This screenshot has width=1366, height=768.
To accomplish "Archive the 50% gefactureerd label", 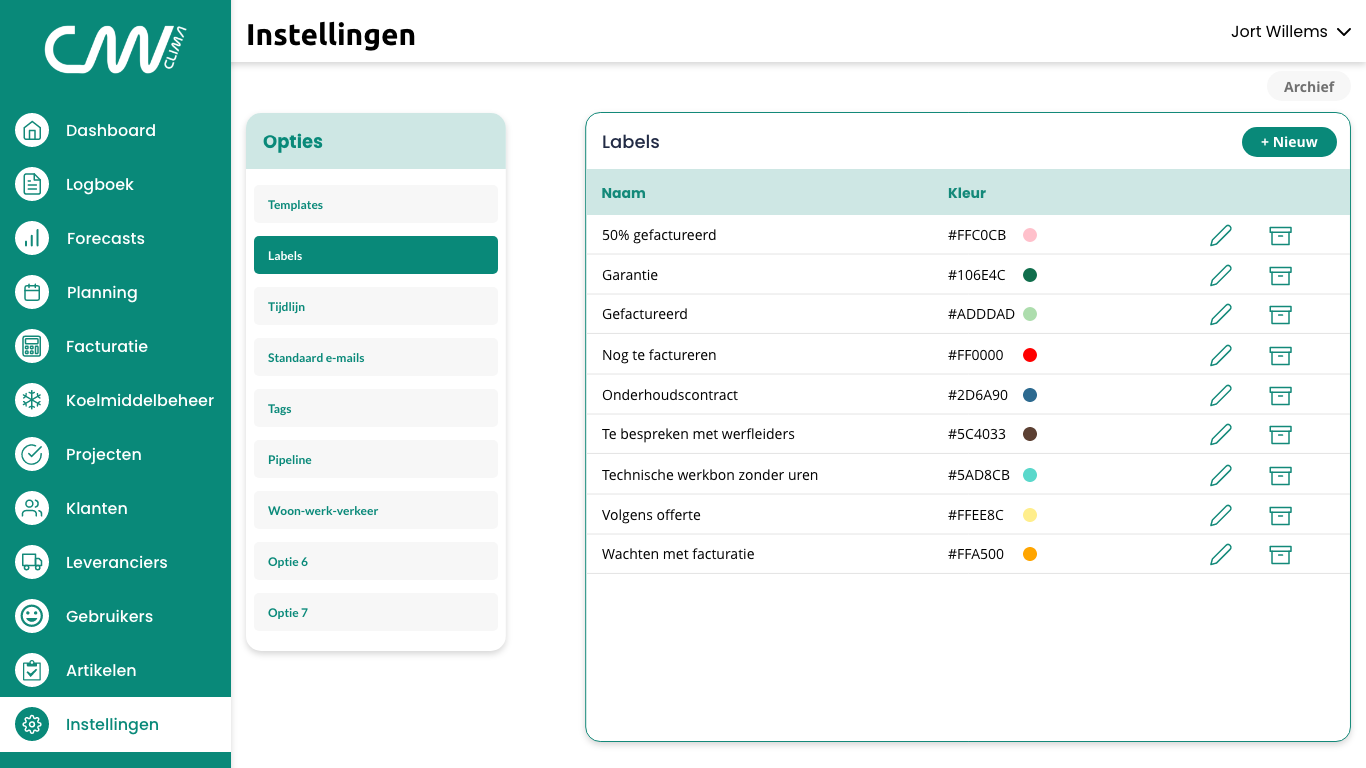I will [1279, 235].
